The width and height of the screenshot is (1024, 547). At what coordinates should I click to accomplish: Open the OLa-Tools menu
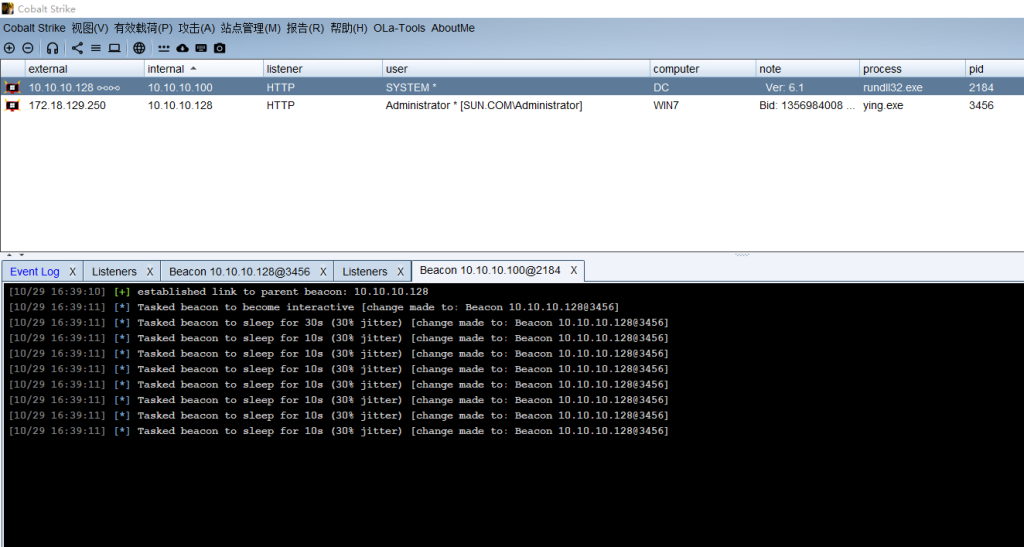[399, 28]
